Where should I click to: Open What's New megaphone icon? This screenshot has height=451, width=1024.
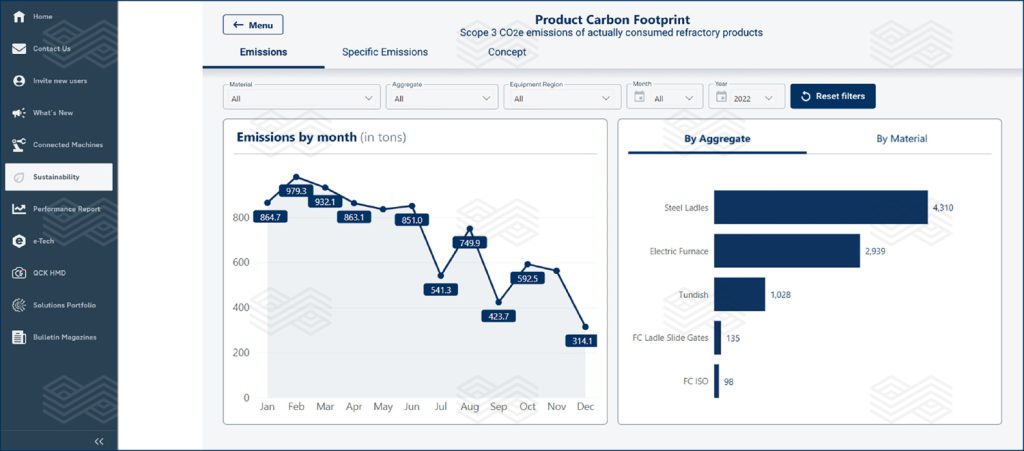[x=19, y=113]
